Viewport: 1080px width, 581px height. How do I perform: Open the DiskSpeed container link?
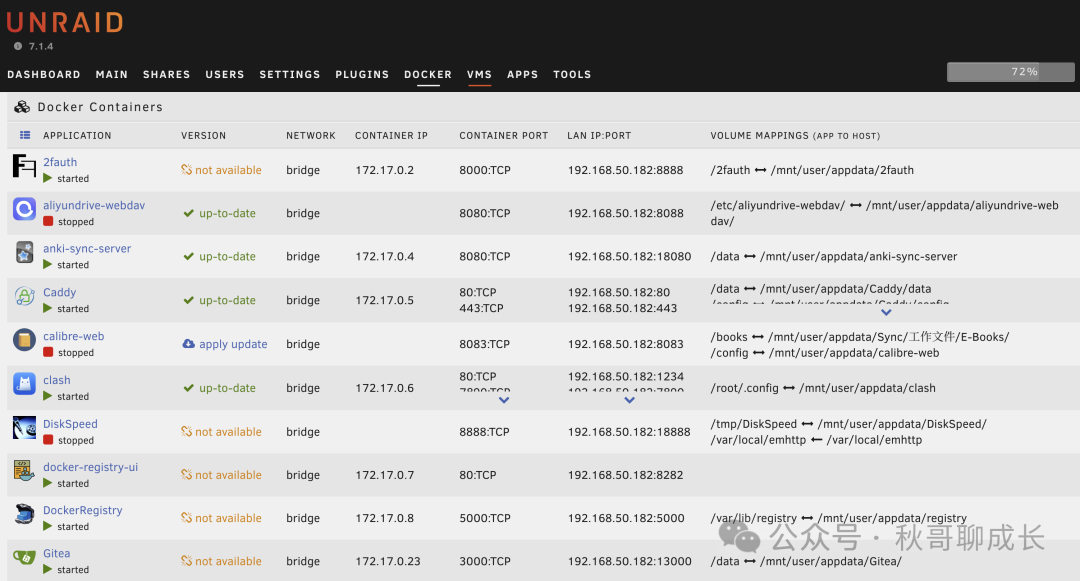(x=70, y=424)
